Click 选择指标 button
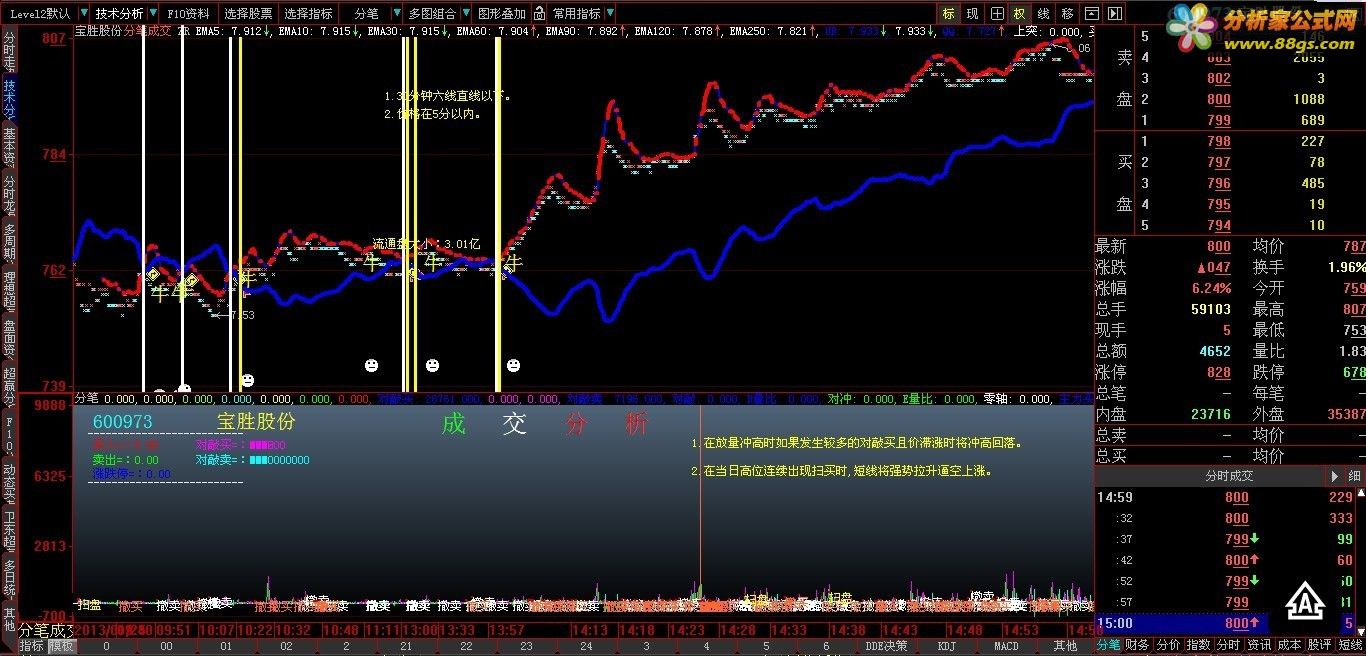The height and width of the screenshot is (656, 1366). tap(308, 14)
